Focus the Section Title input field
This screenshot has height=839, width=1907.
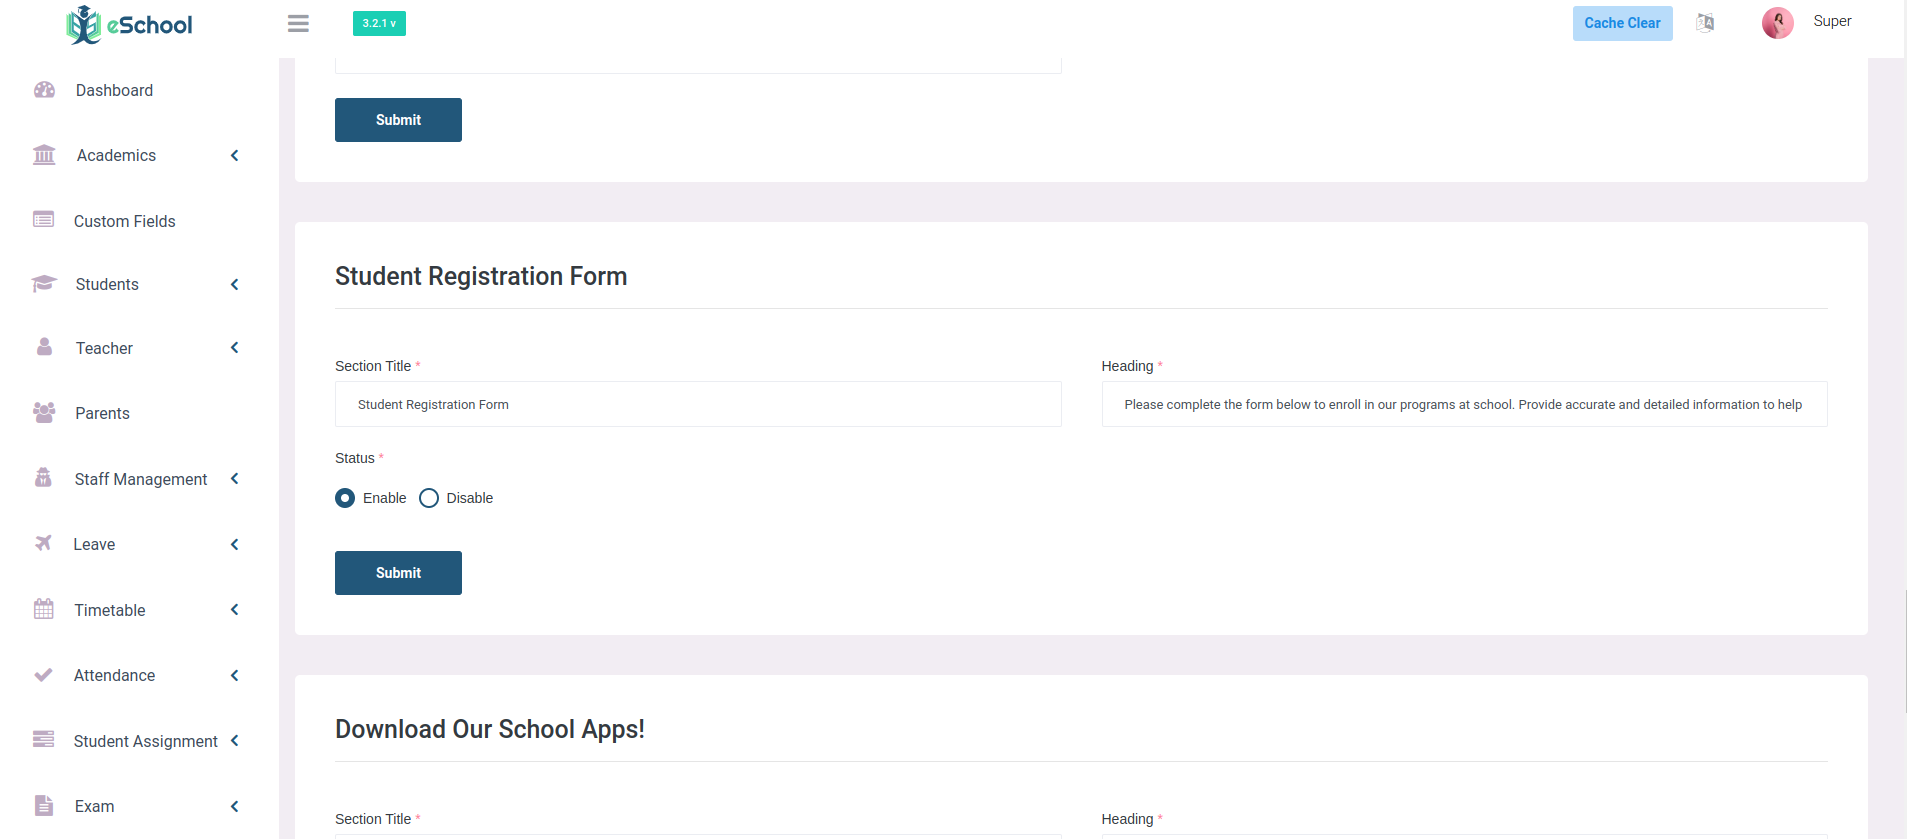click(698, 404)
